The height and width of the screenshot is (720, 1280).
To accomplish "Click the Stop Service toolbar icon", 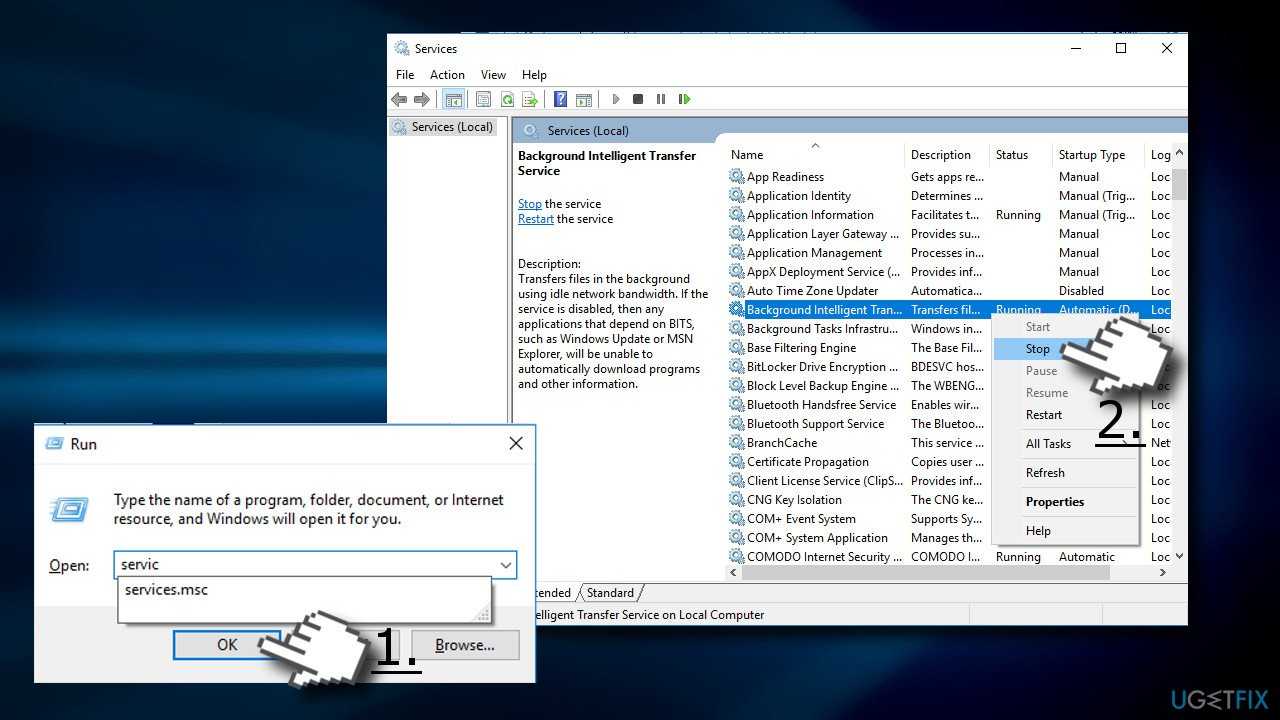I will (x=638, y=99).
